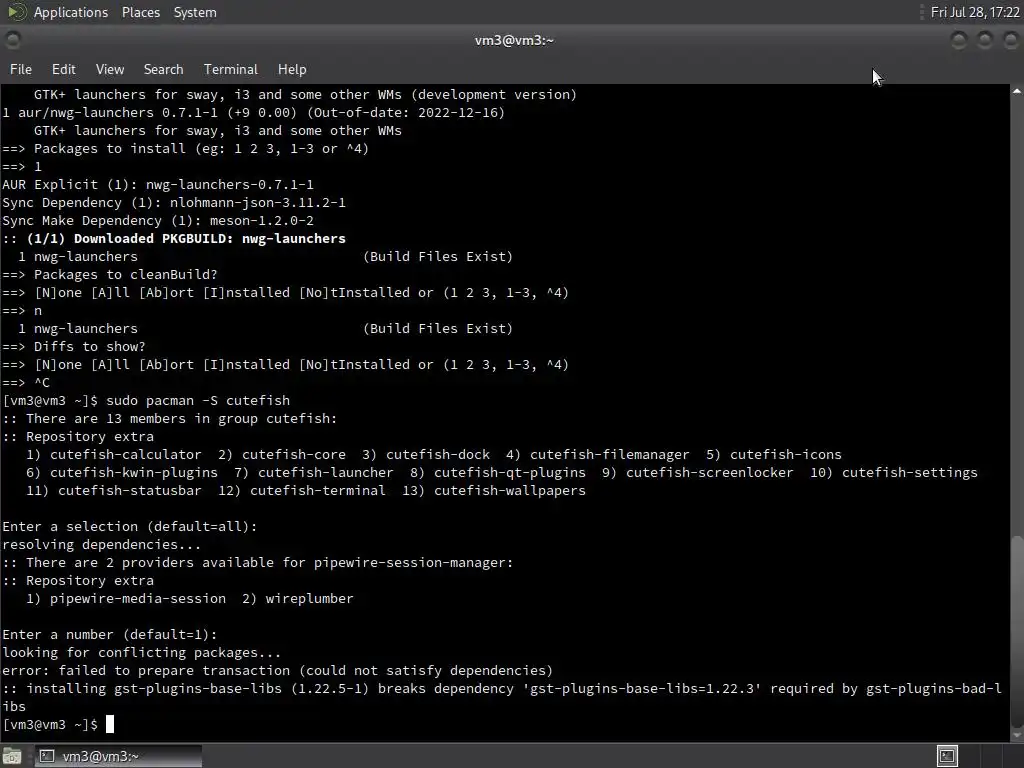Image resolution: width=1024 pixels, height=768 pixels.
Task: Click the window menu button left of title
Action: point(12,40)
